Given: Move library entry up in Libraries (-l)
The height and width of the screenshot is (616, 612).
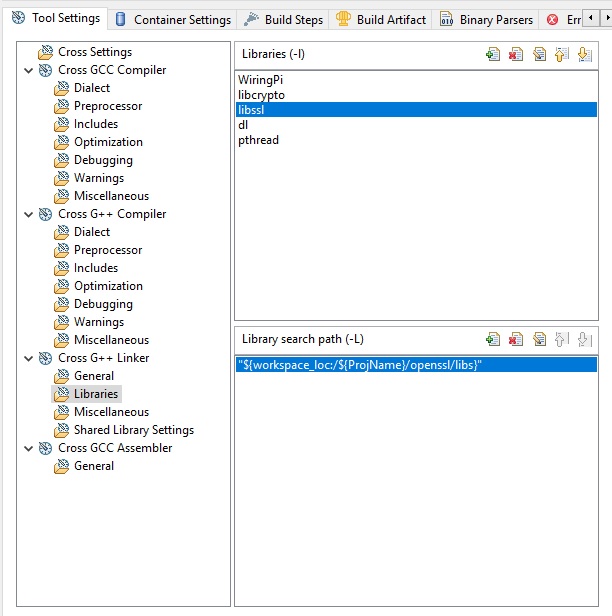Looking at the screenshot, I should (x=562, y=54).
